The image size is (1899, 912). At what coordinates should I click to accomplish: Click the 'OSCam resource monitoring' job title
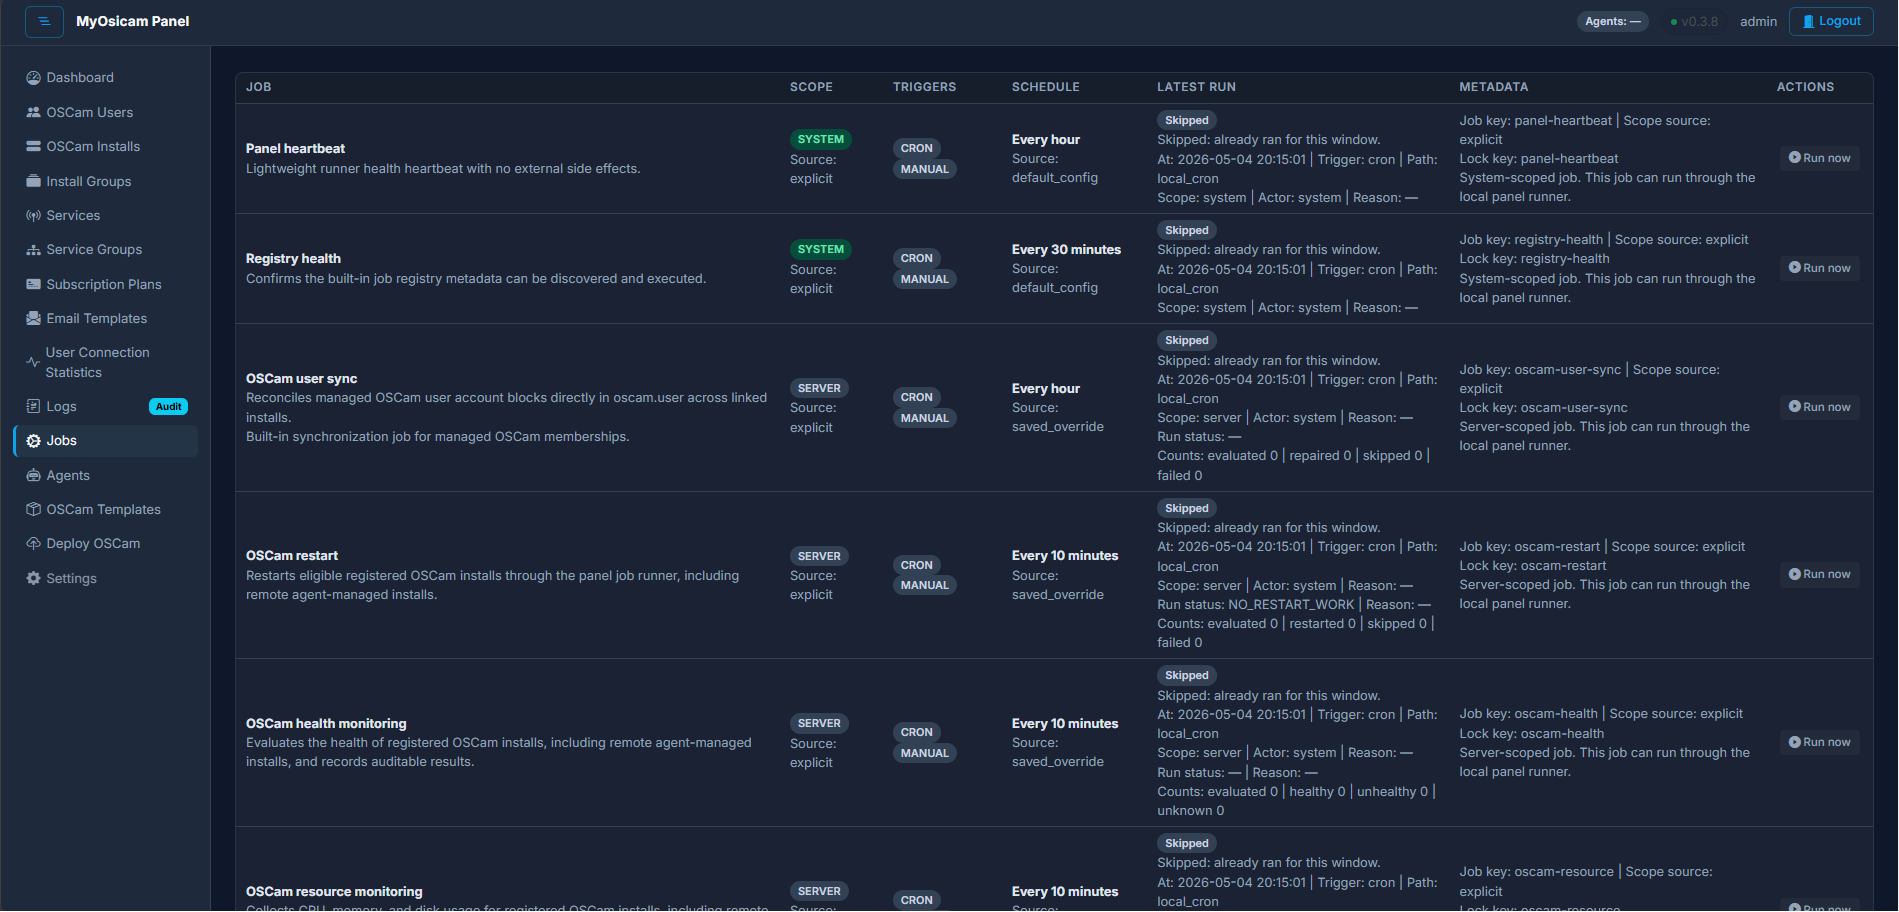(x=334, y=891)
